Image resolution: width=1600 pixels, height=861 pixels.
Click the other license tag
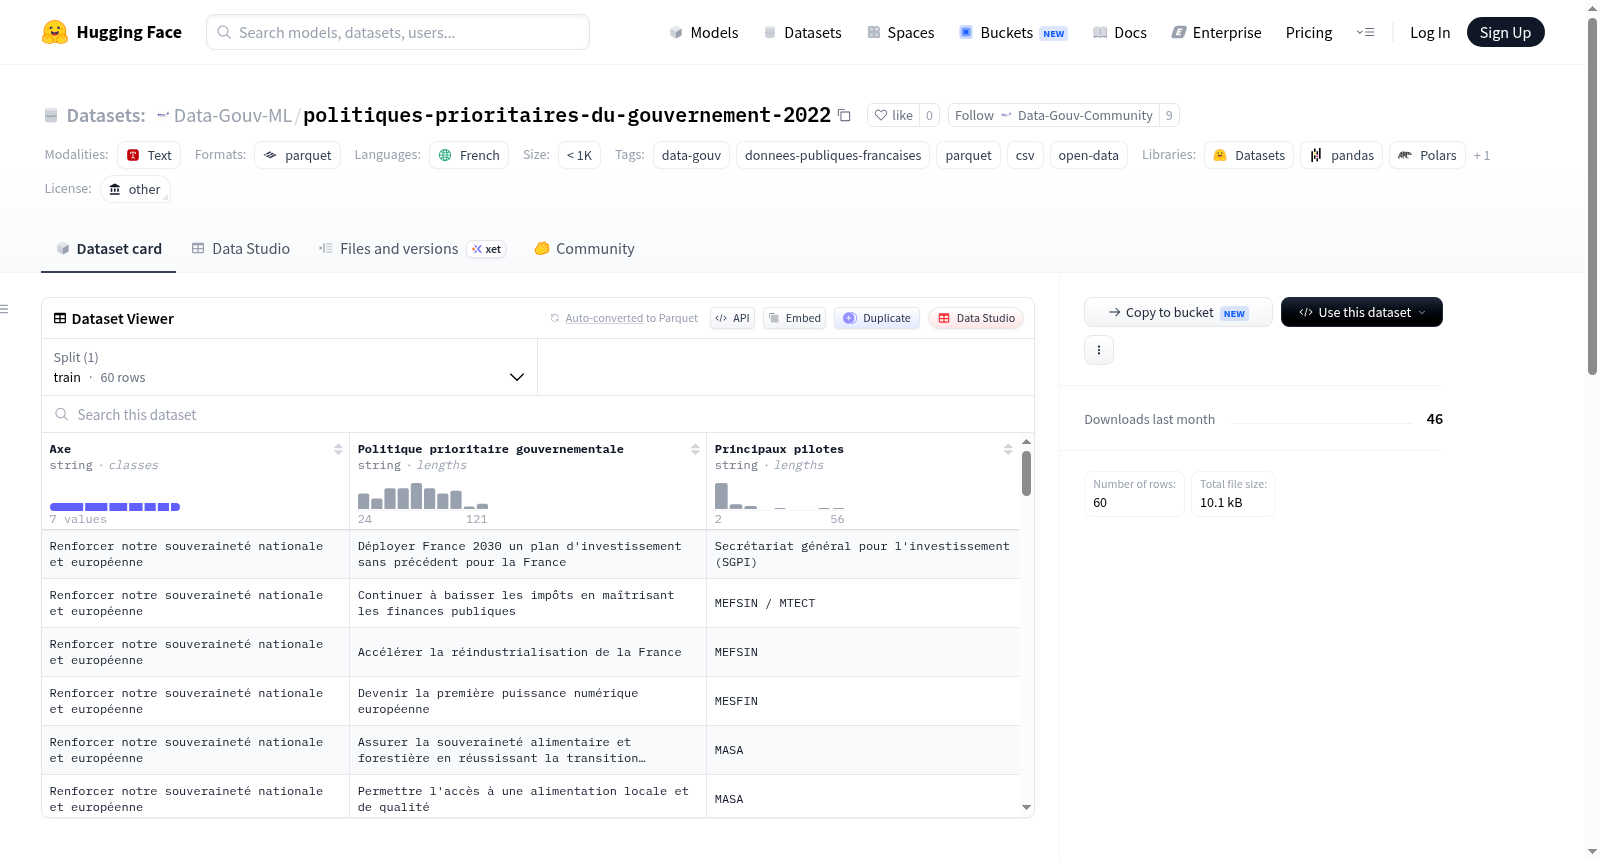coord(135,189)
